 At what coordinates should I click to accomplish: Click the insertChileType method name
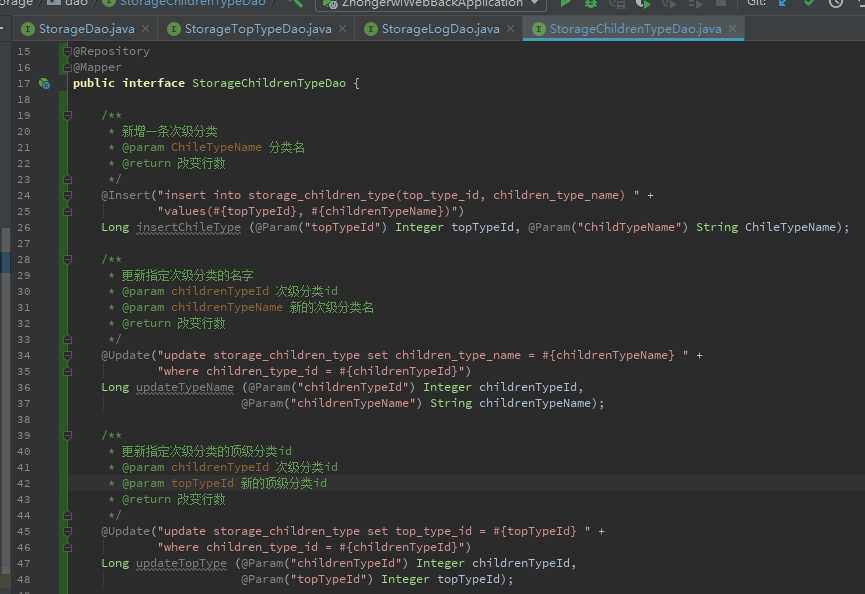189,227
